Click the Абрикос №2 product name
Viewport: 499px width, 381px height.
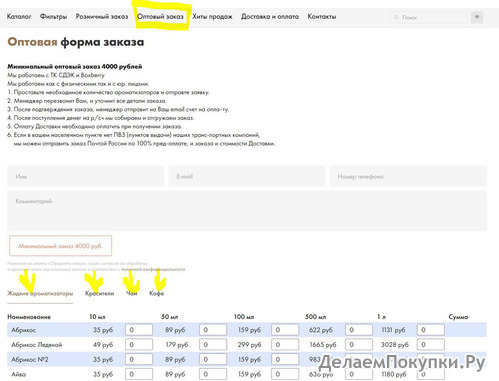click(30, 359)
